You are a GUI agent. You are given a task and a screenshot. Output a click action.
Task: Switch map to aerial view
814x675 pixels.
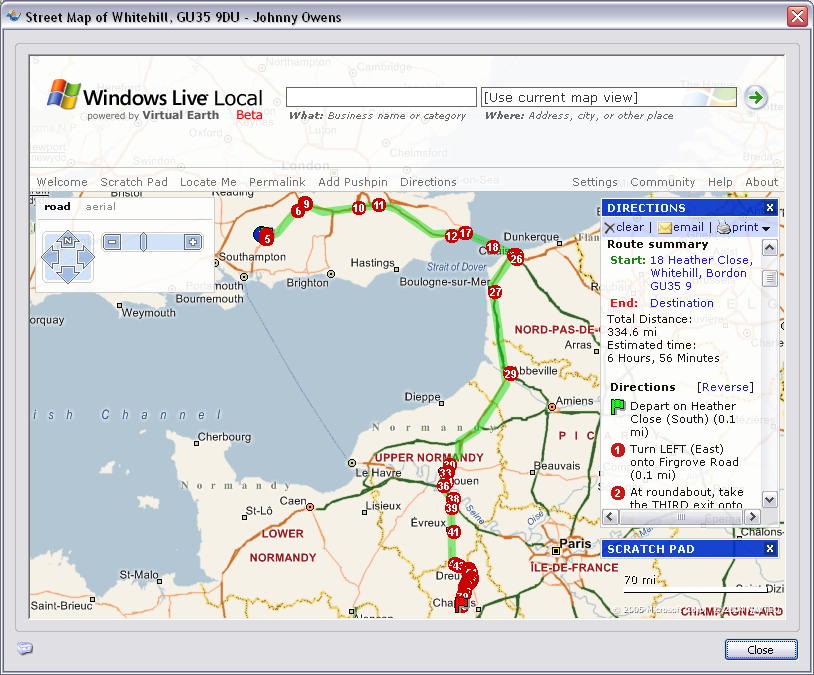[101, 207]
